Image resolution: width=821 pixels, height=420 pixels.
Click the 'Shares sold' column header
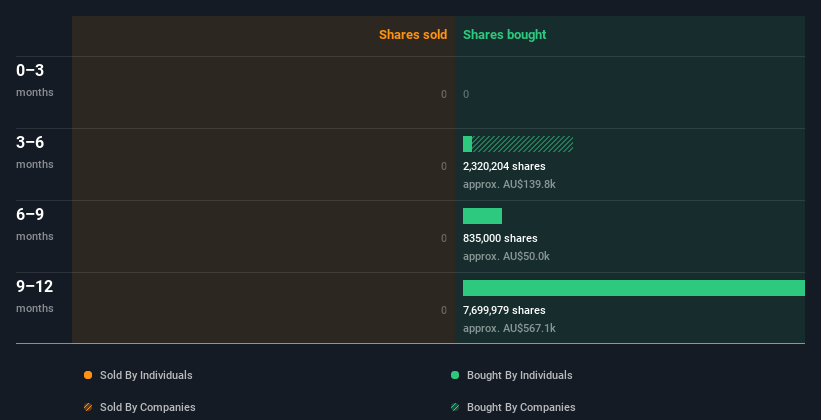(x=413, y=35)
